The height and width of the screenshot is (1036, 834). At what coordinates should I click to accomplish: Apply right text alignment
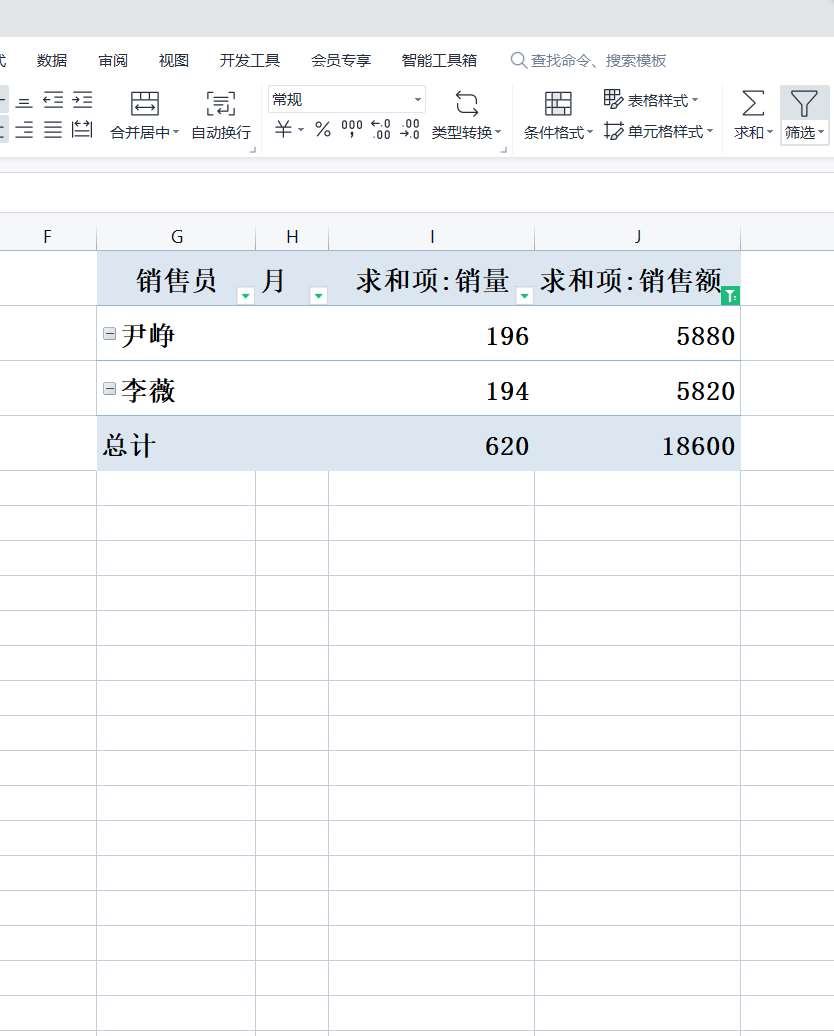(x=24, y=130)
